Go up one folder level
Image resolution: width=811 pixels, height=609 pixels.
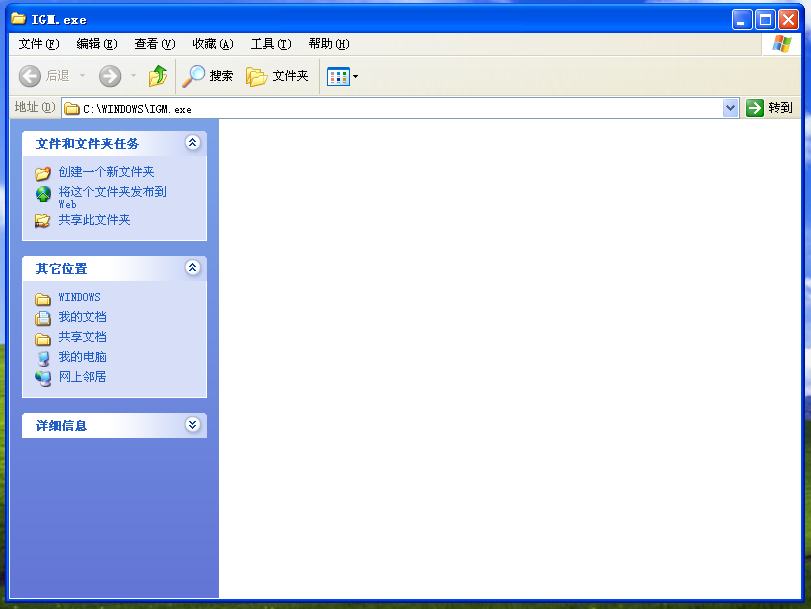pyautogui.click(x=158, y=76)
